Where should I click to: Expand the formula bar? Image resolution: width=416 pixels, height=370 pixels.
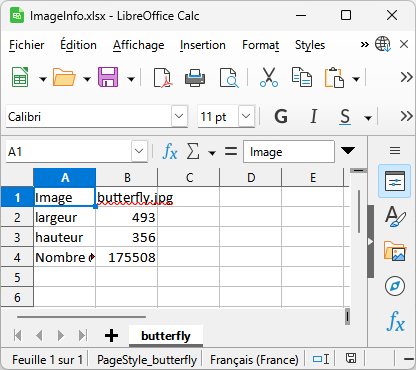coord(348,151)
